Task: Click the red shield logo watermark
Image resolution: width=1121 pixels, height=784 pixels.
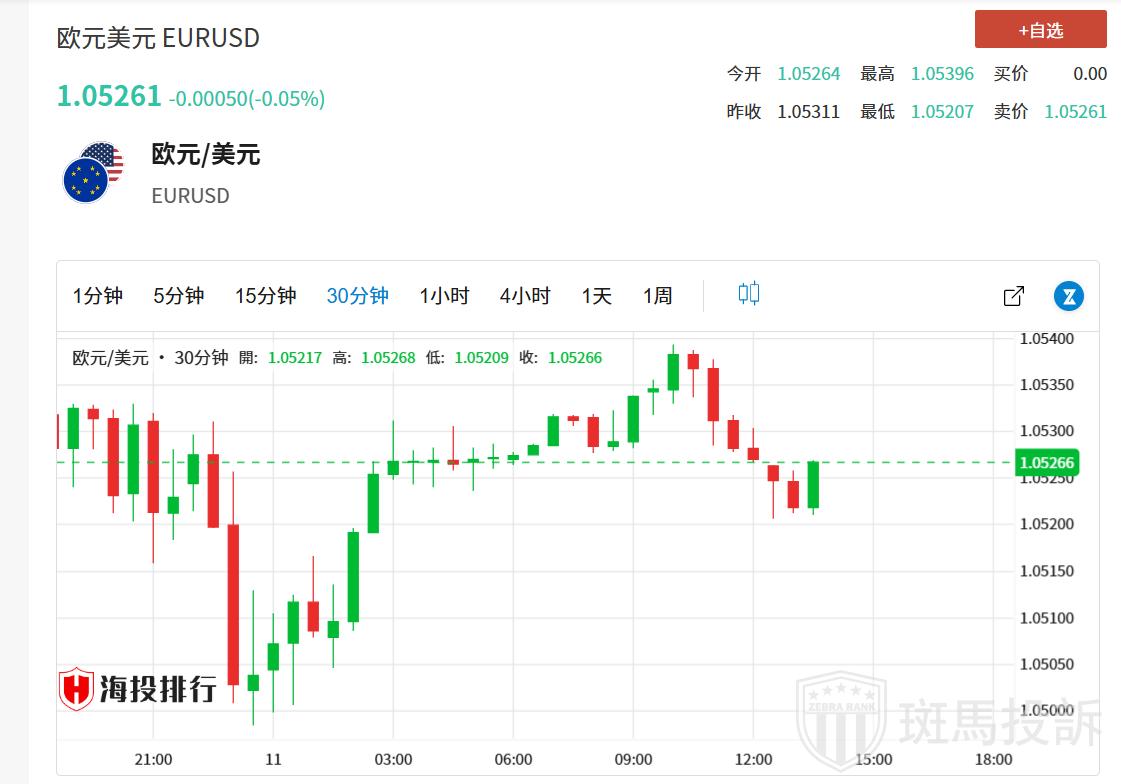Action: pyautogui.click(x=76, y=689)
